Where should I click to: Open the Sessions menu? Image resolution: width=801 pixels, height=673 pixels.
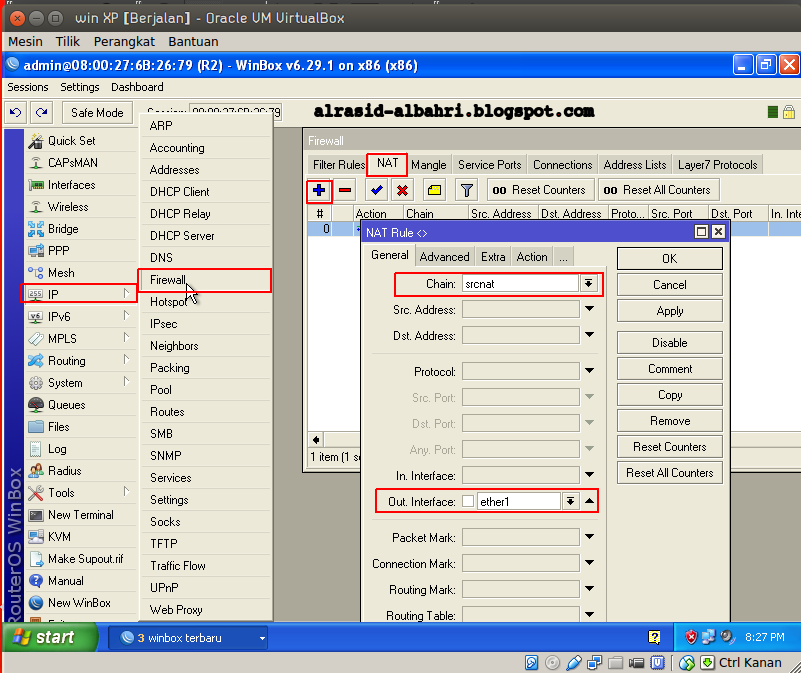28,87
